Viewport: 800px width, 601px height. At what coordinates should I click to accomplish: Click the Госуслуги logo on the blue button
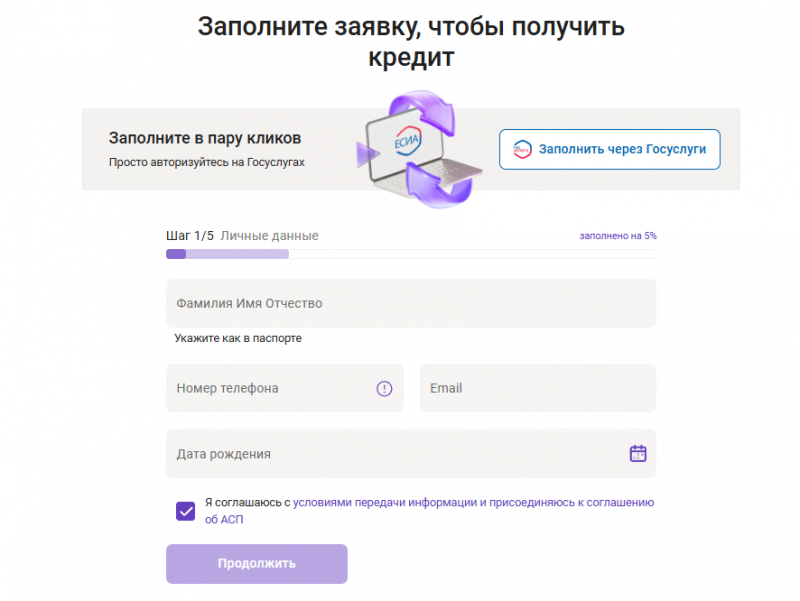point(521,148)
